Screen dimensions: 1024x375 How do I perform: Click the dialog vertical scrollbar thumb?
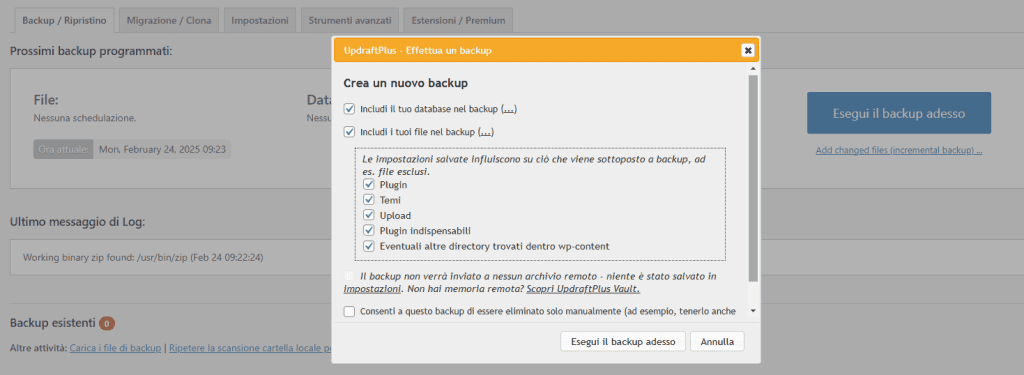tap(753, 178)
